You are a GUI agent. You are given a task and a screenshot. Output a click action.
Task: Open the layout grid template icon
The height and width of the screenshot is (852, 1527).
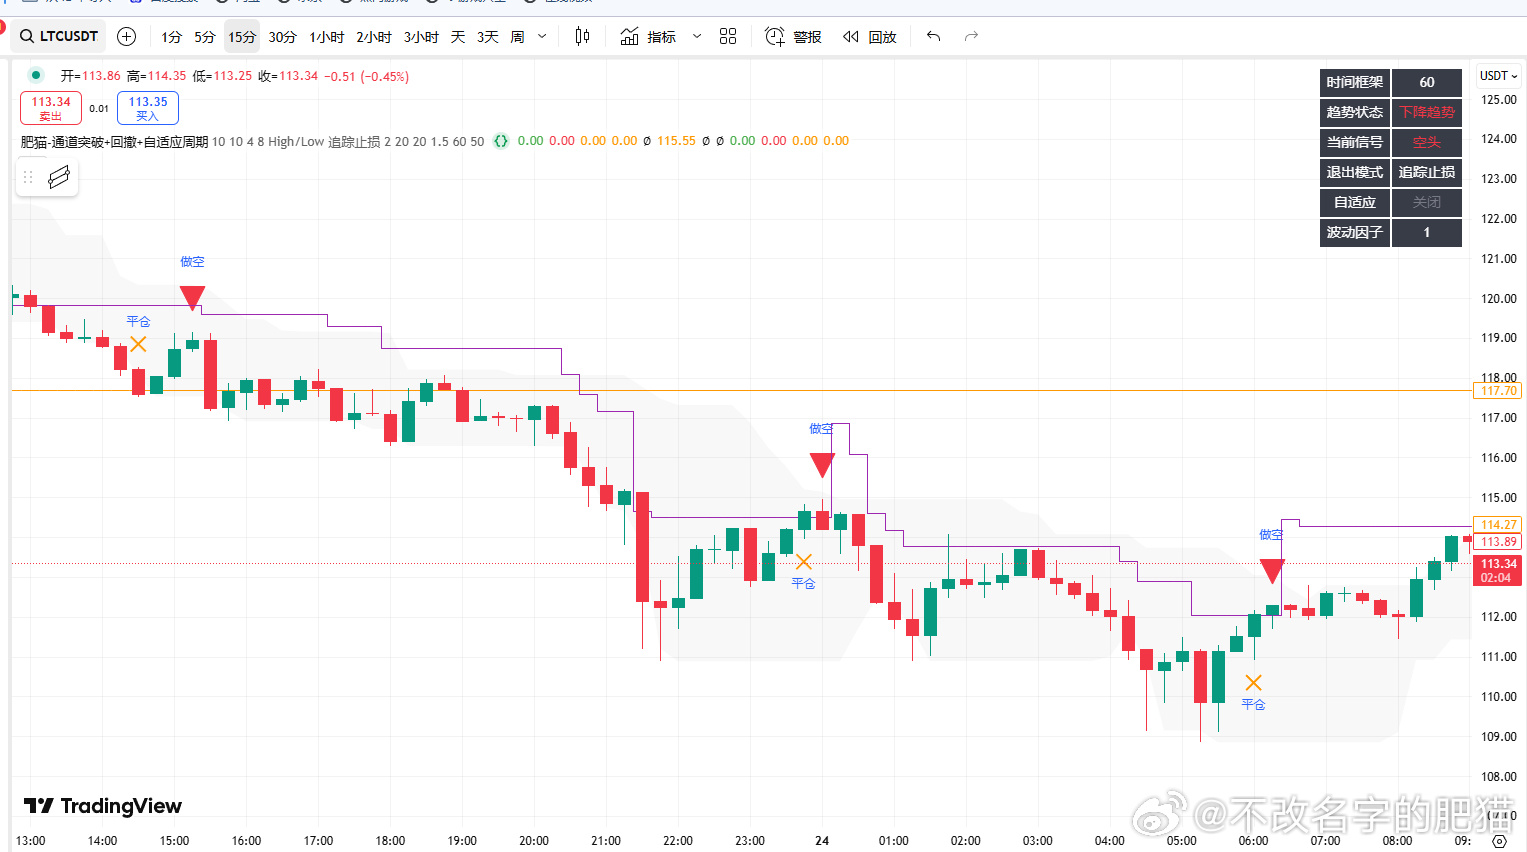(x=728, y=36)
